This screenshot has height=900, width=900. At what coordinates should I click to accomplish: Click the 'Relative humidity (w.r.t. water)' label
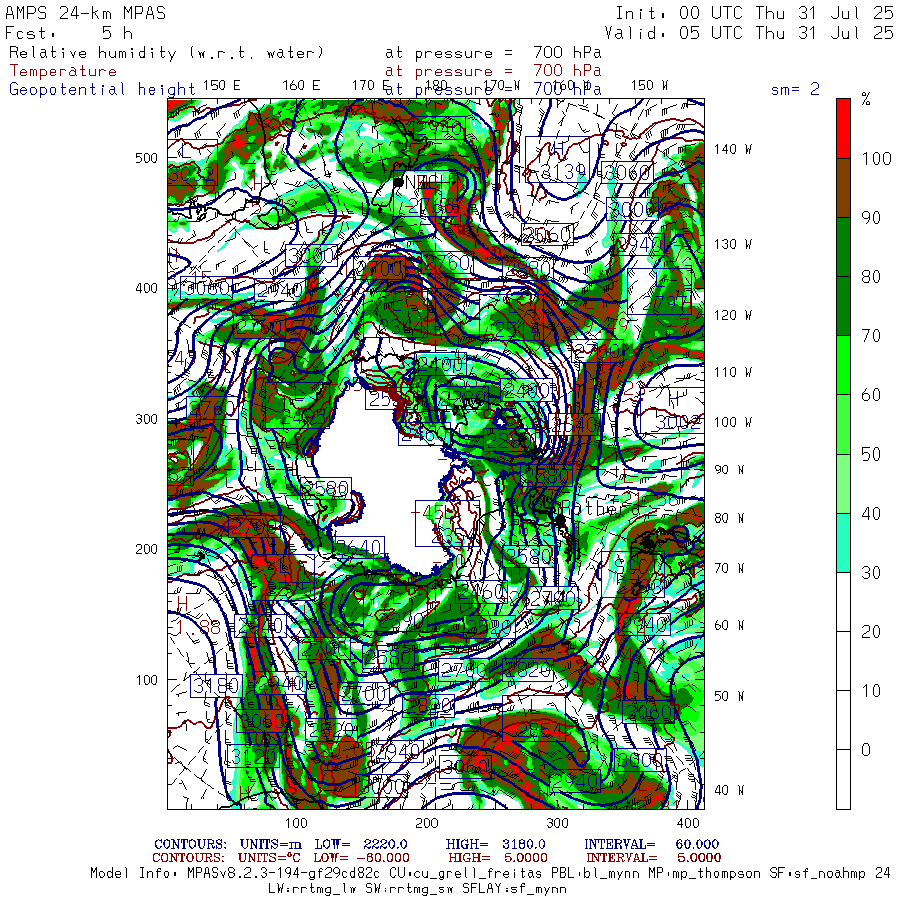pyautogui.click(x=166, y=53)
